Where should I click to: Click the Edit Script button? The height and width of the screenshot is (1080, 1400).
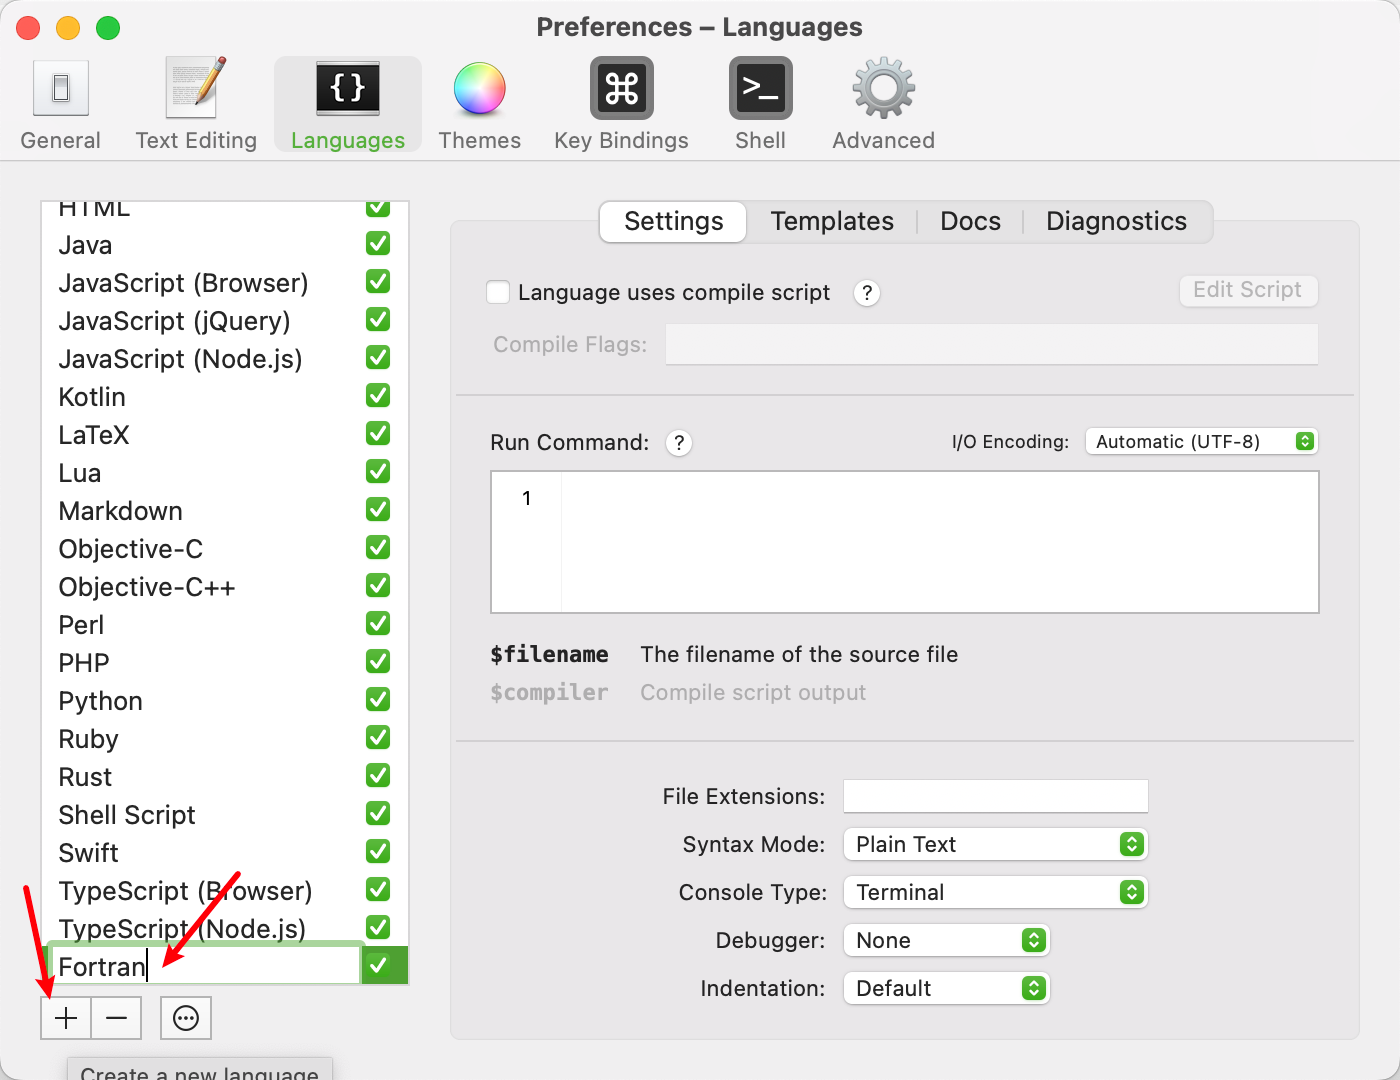tap(1248, 290)
